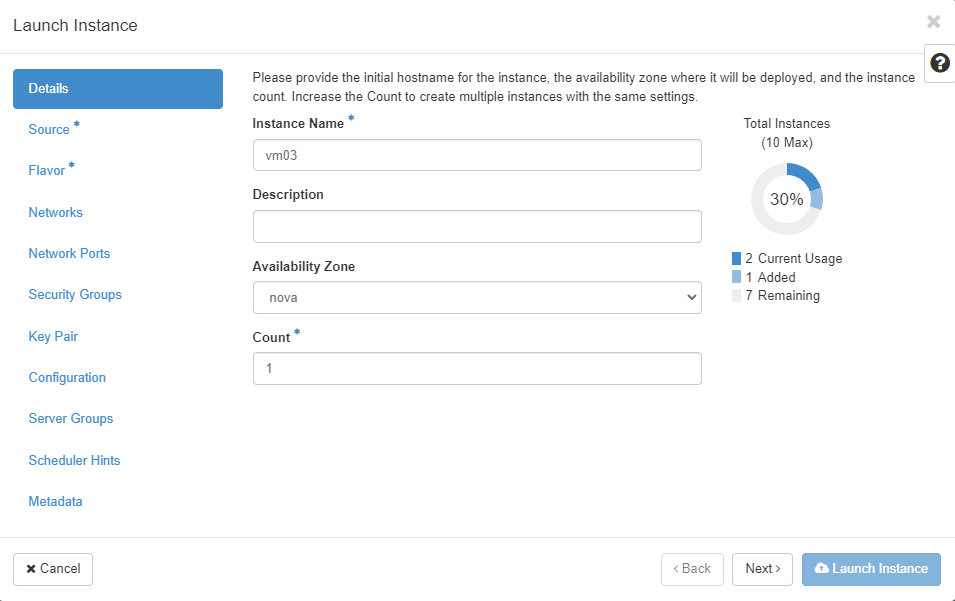Open the Availability Zone dropdown
The width and height of the screenshot is (955, 601).
pyautogui.click(x=477, y=298)
